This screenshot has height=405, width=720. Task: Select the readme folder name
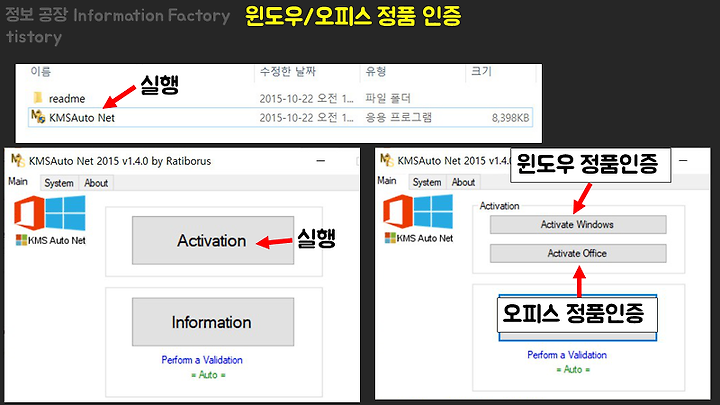coord(67,99)
